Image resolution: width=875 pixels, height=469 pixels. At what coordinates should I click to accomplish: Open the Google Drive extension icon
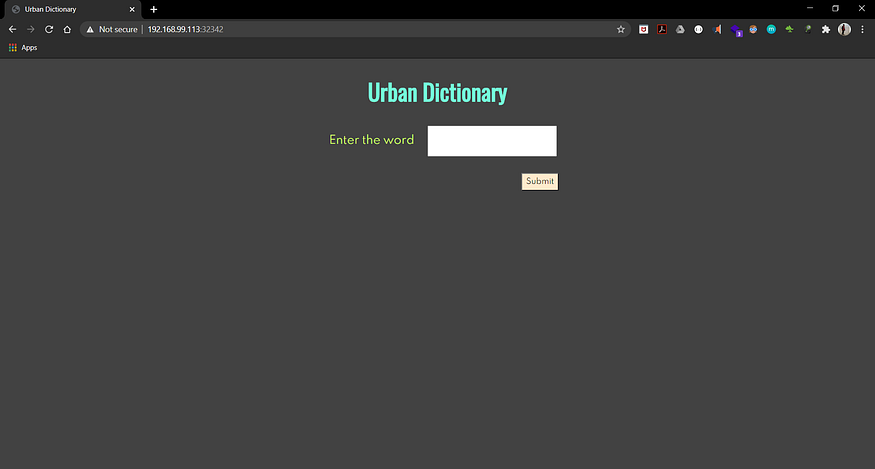(680, 30)
